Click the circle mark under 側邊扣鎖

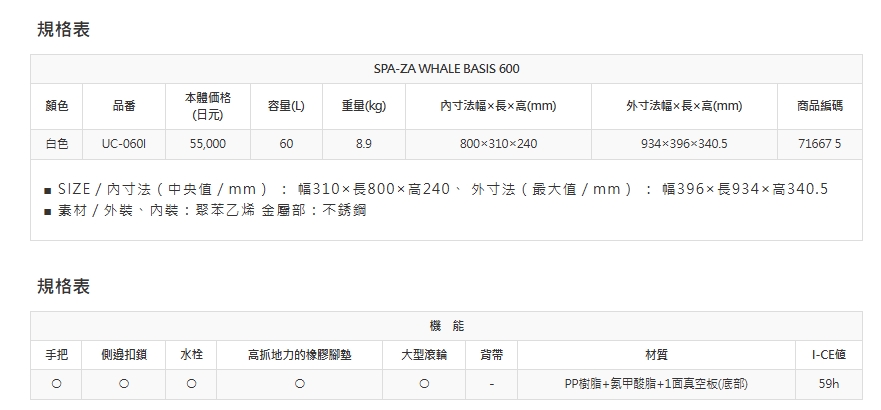[x=123, y=384]
